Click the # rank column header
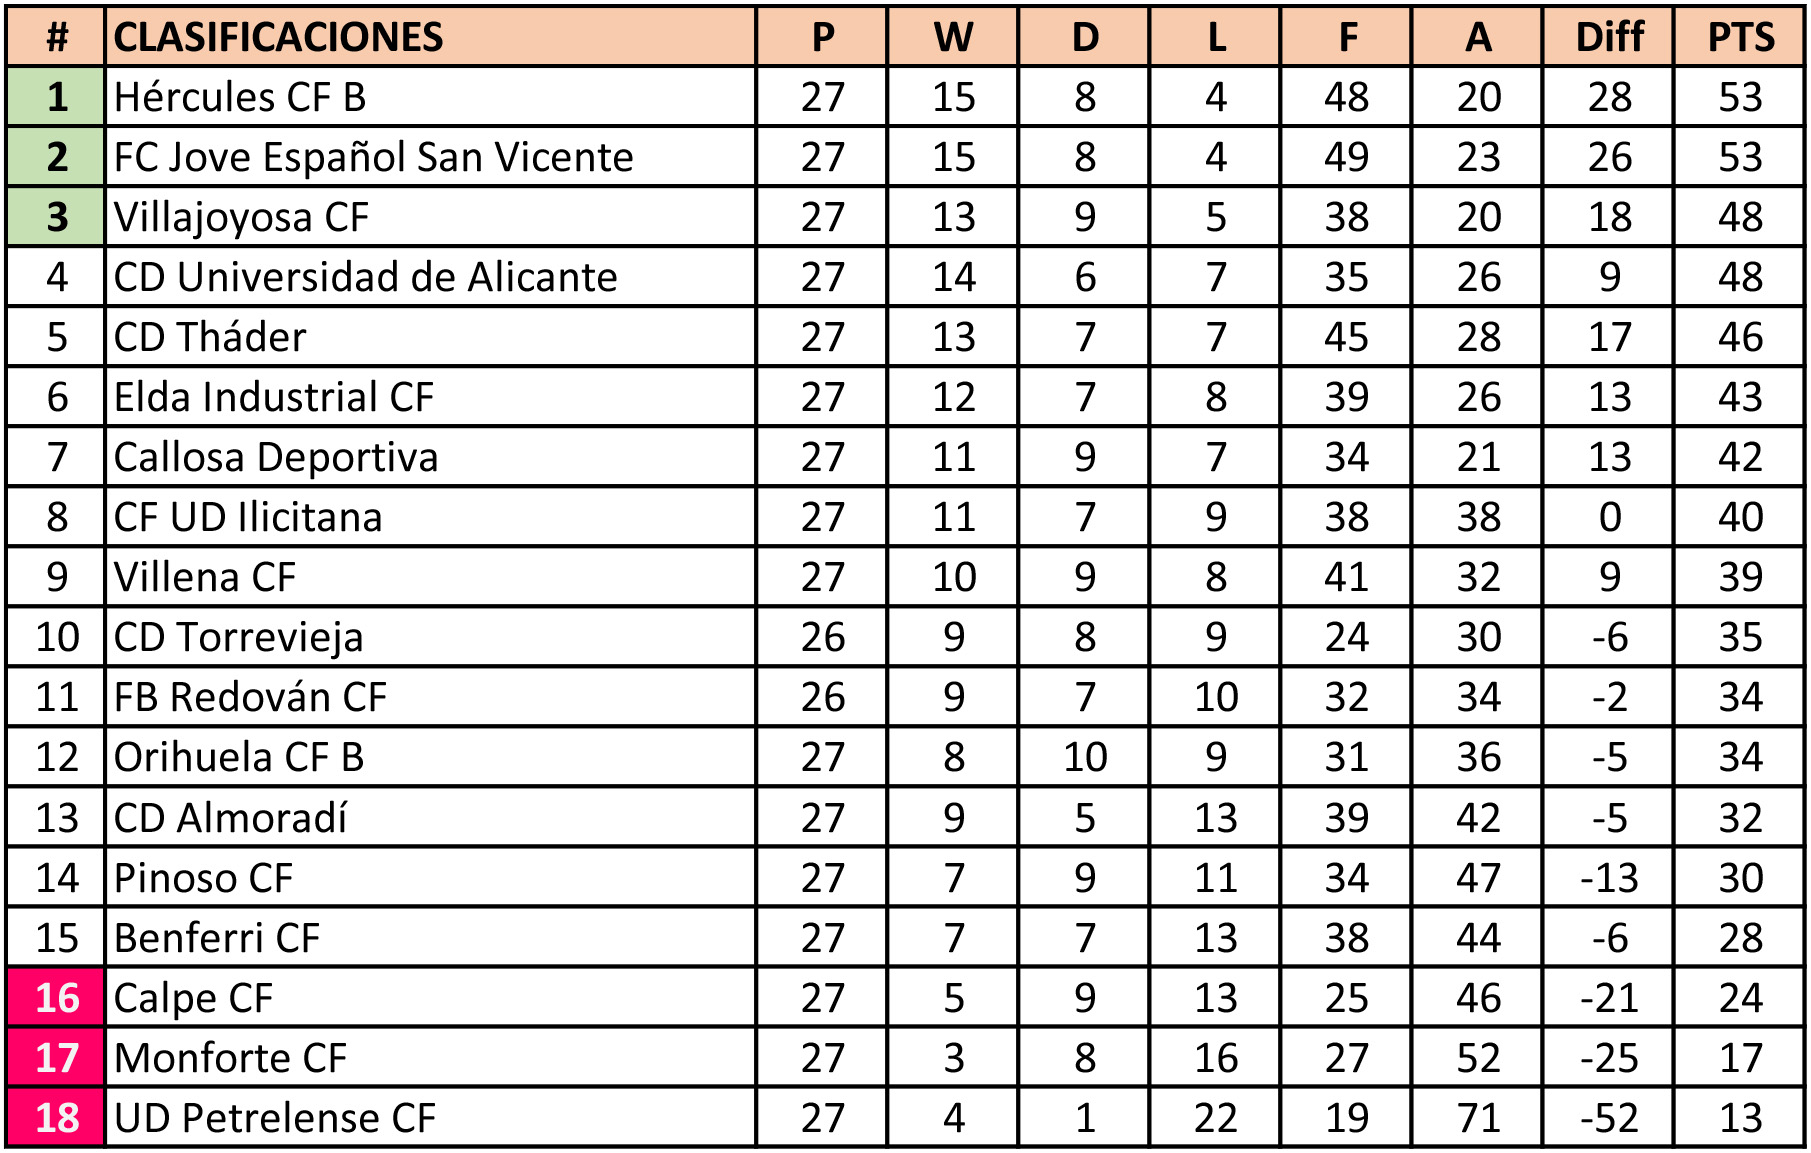Viewport: 1811px width, 1153px height. tap(57, 38)
